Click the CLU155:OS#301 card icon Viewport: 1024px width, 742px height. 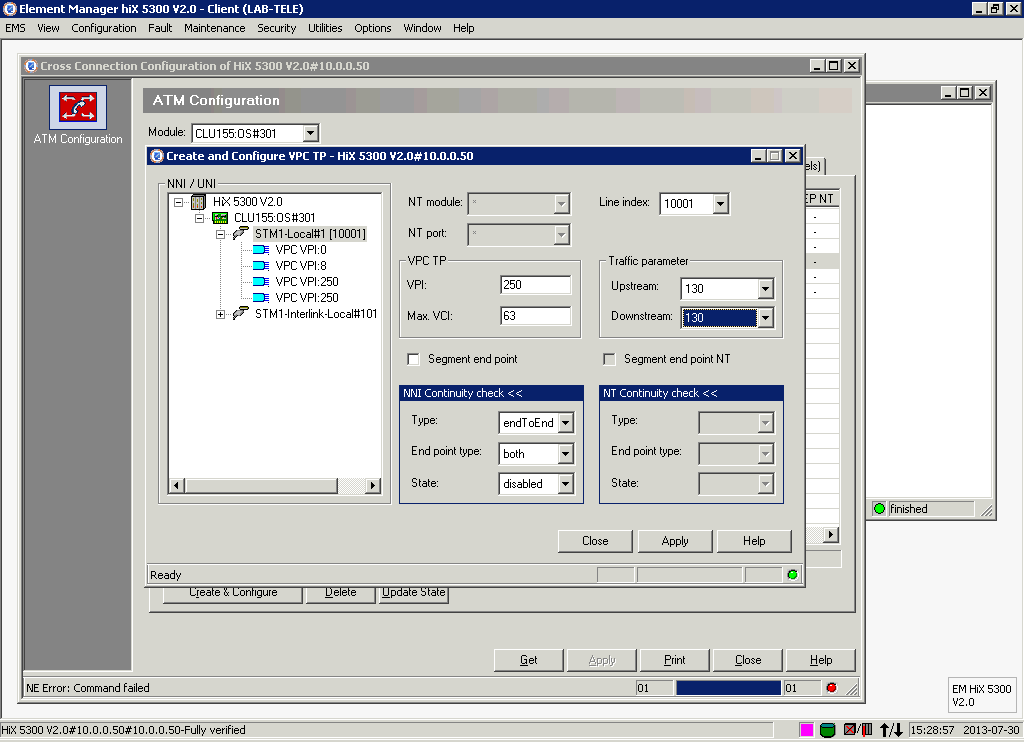pyautogui.click(x=220, y=218)
